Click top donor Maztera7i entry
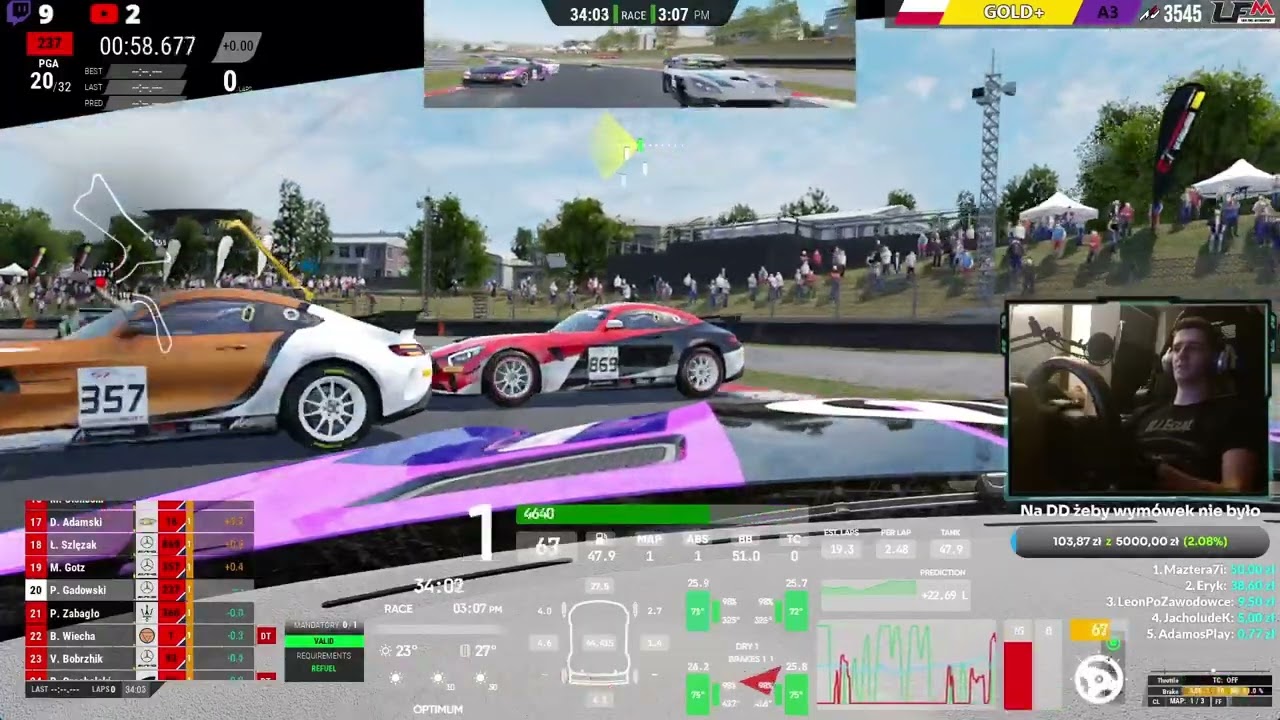The height and width of the screenshot is (720, 1280). click(x=1213, y=569)
